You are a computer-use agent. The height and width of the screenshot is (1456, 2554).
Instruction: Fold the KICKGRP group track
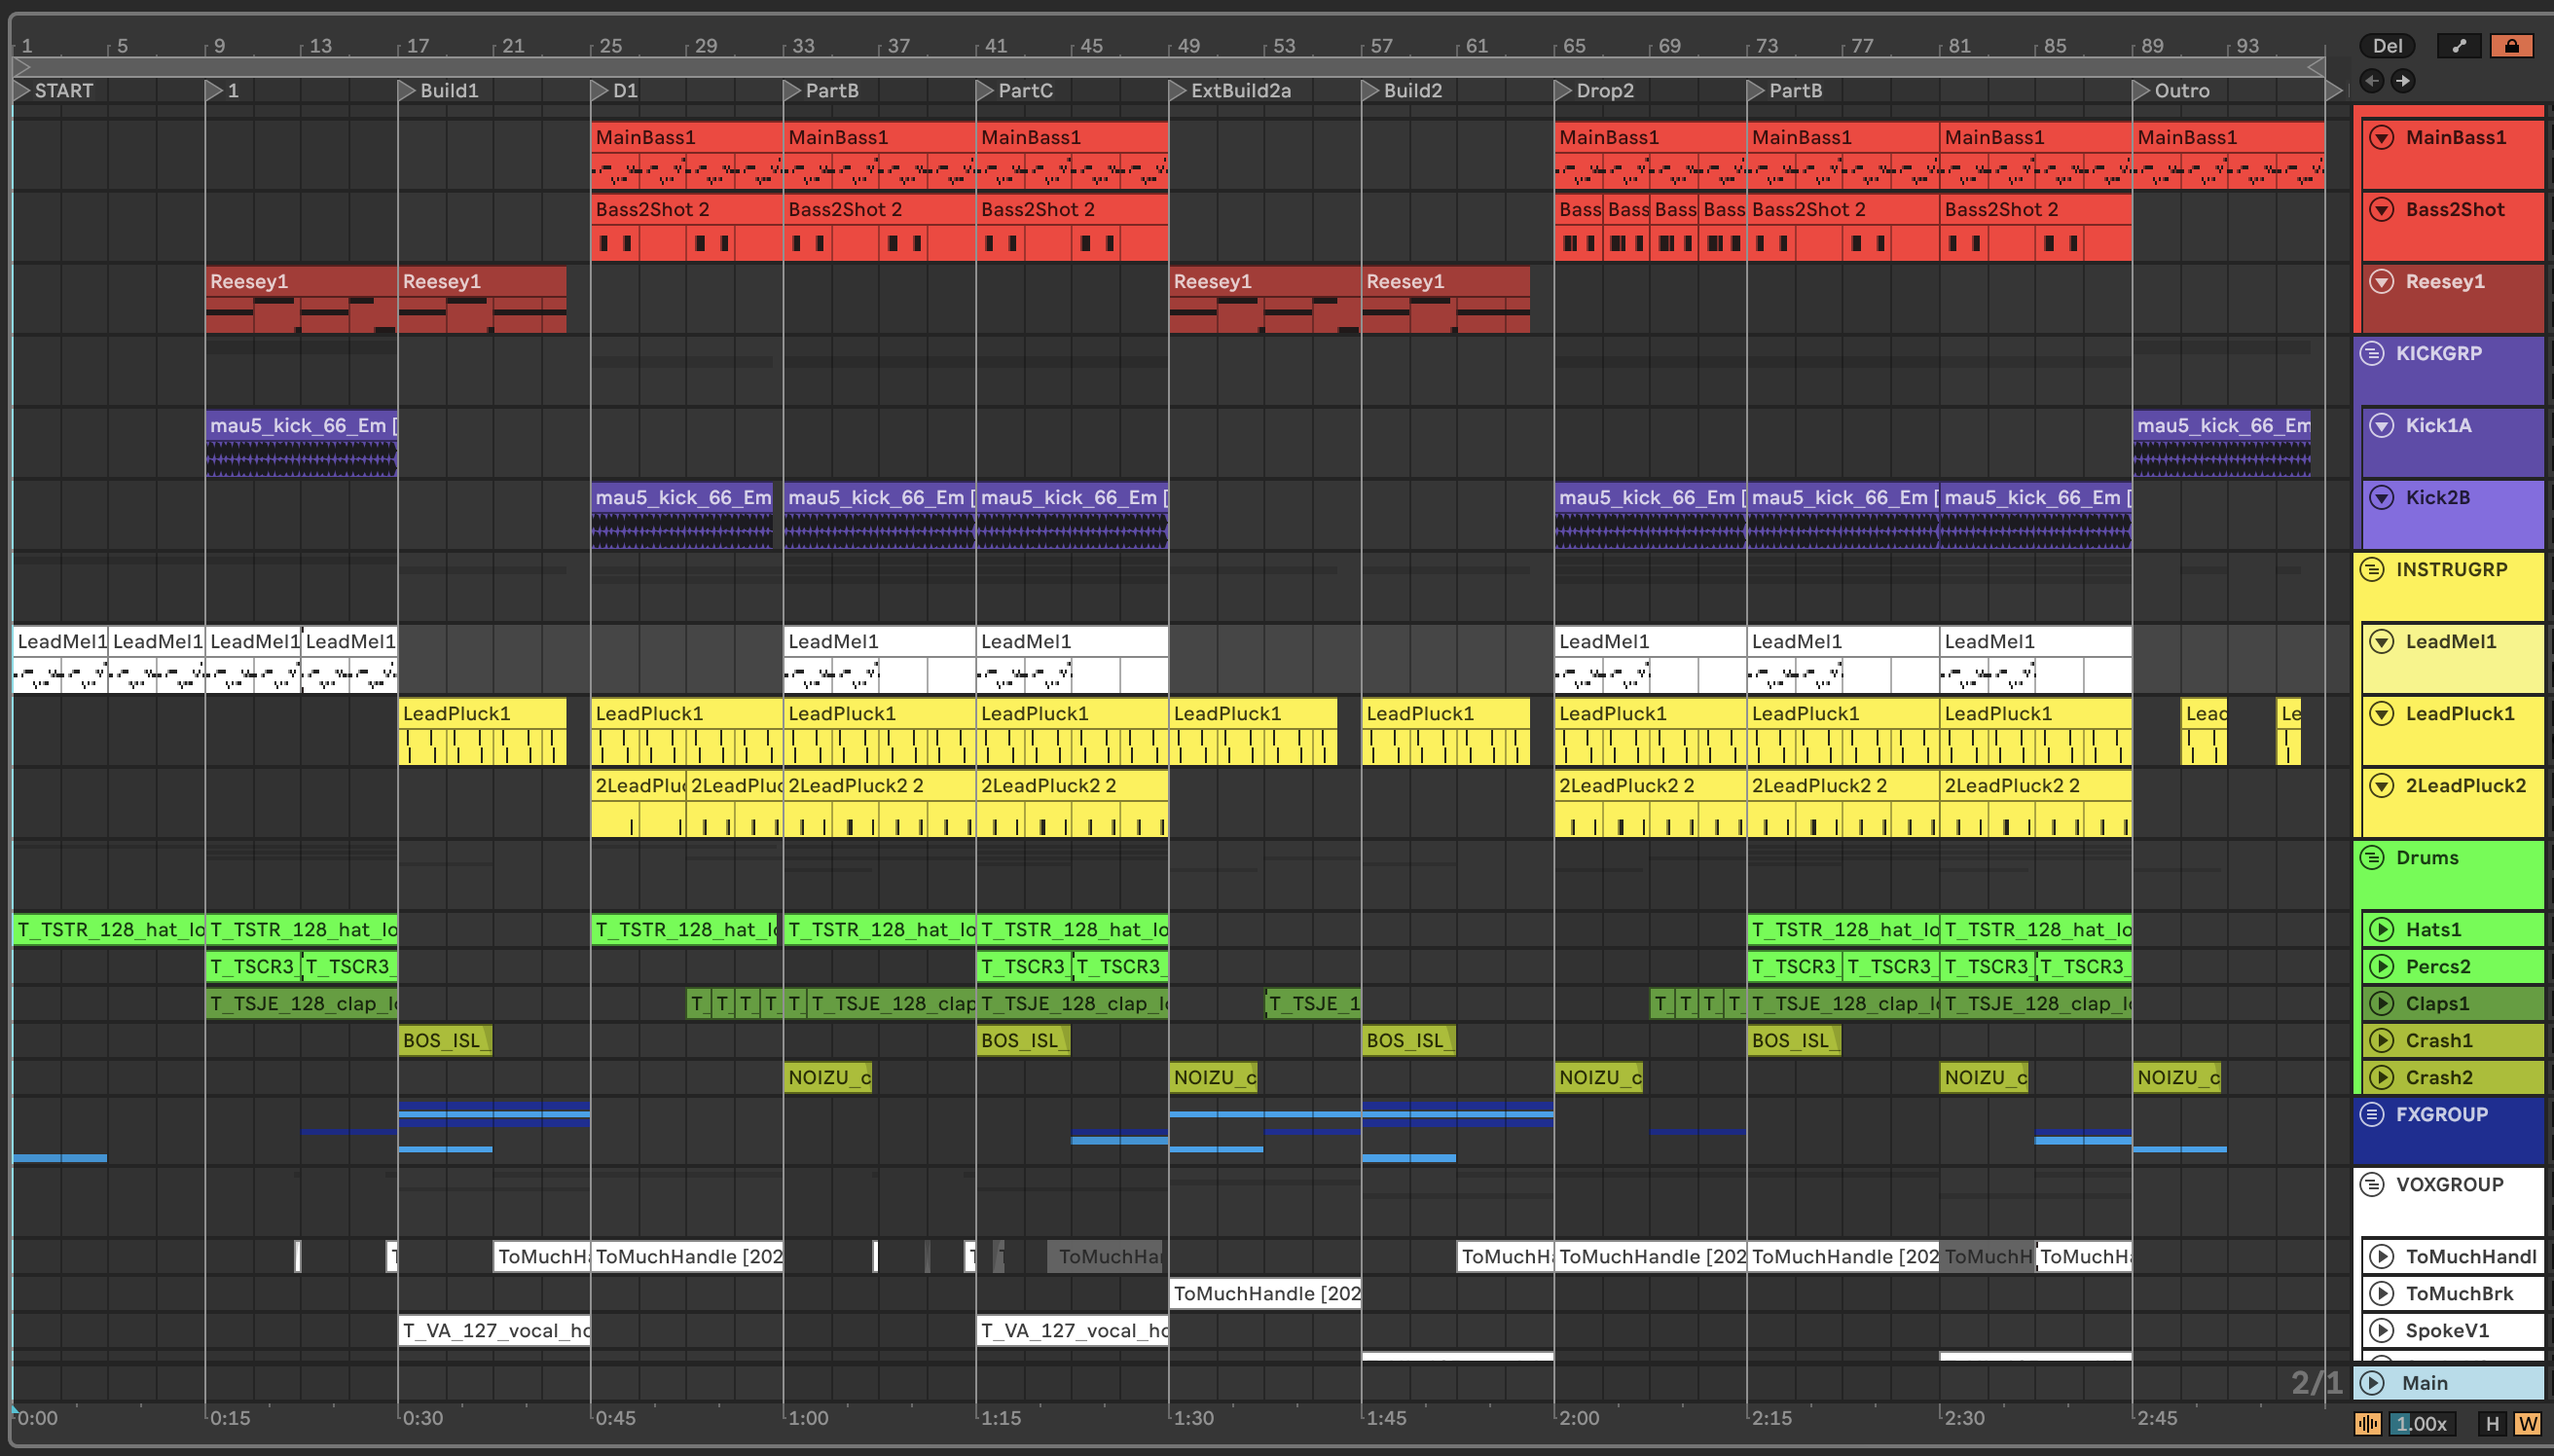tap(2372, 353)
